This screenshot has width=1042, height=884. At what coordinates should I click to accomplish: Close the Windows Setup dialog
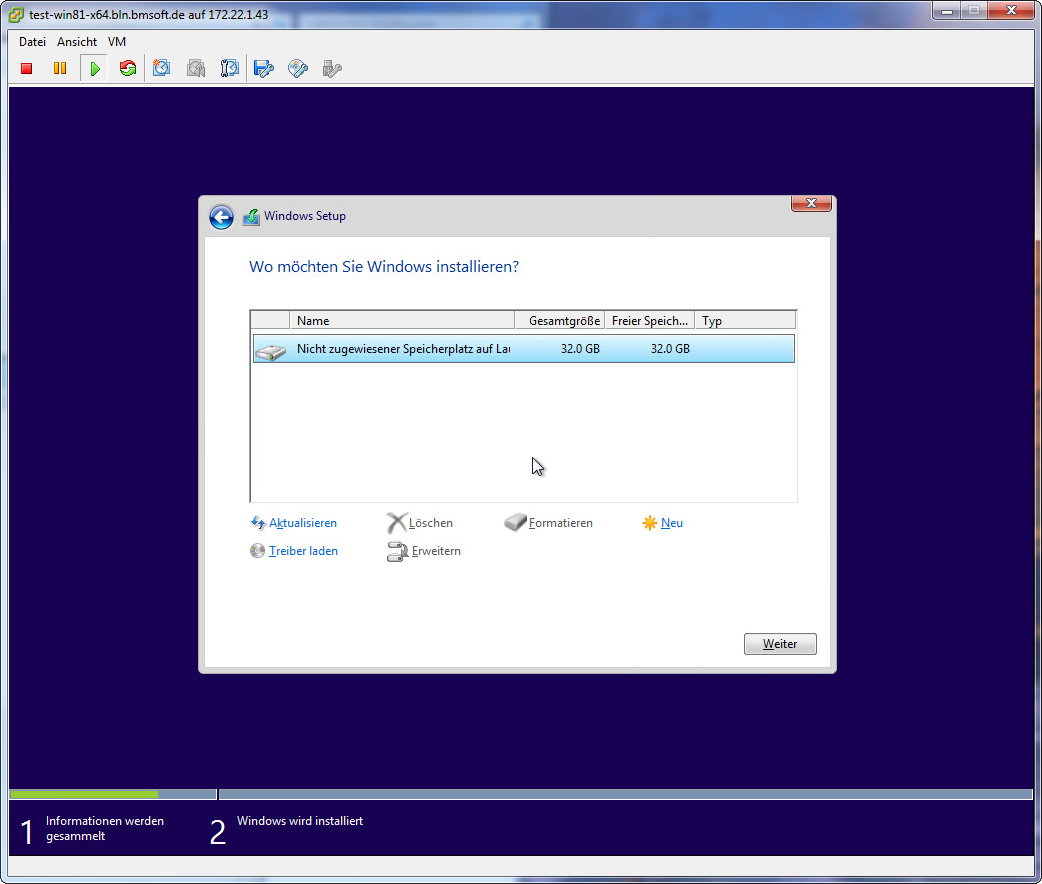(811, 203)
